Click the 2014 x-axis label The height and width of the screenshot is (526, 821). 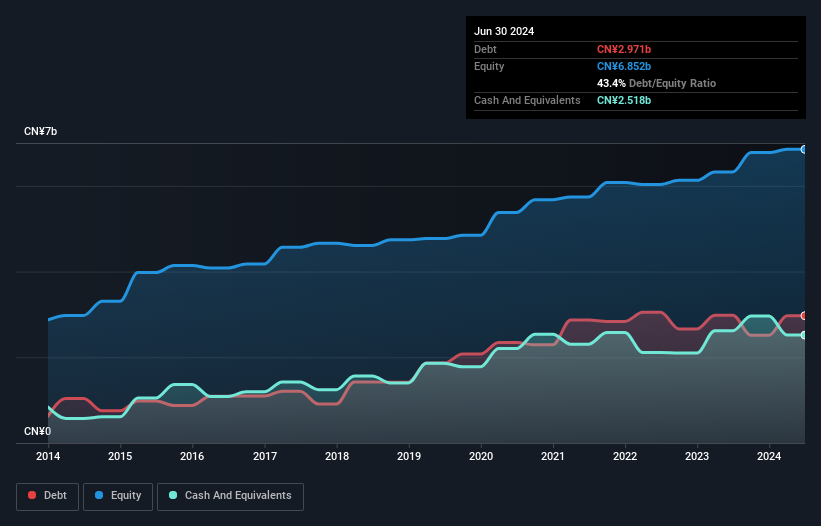click(48, 456)
